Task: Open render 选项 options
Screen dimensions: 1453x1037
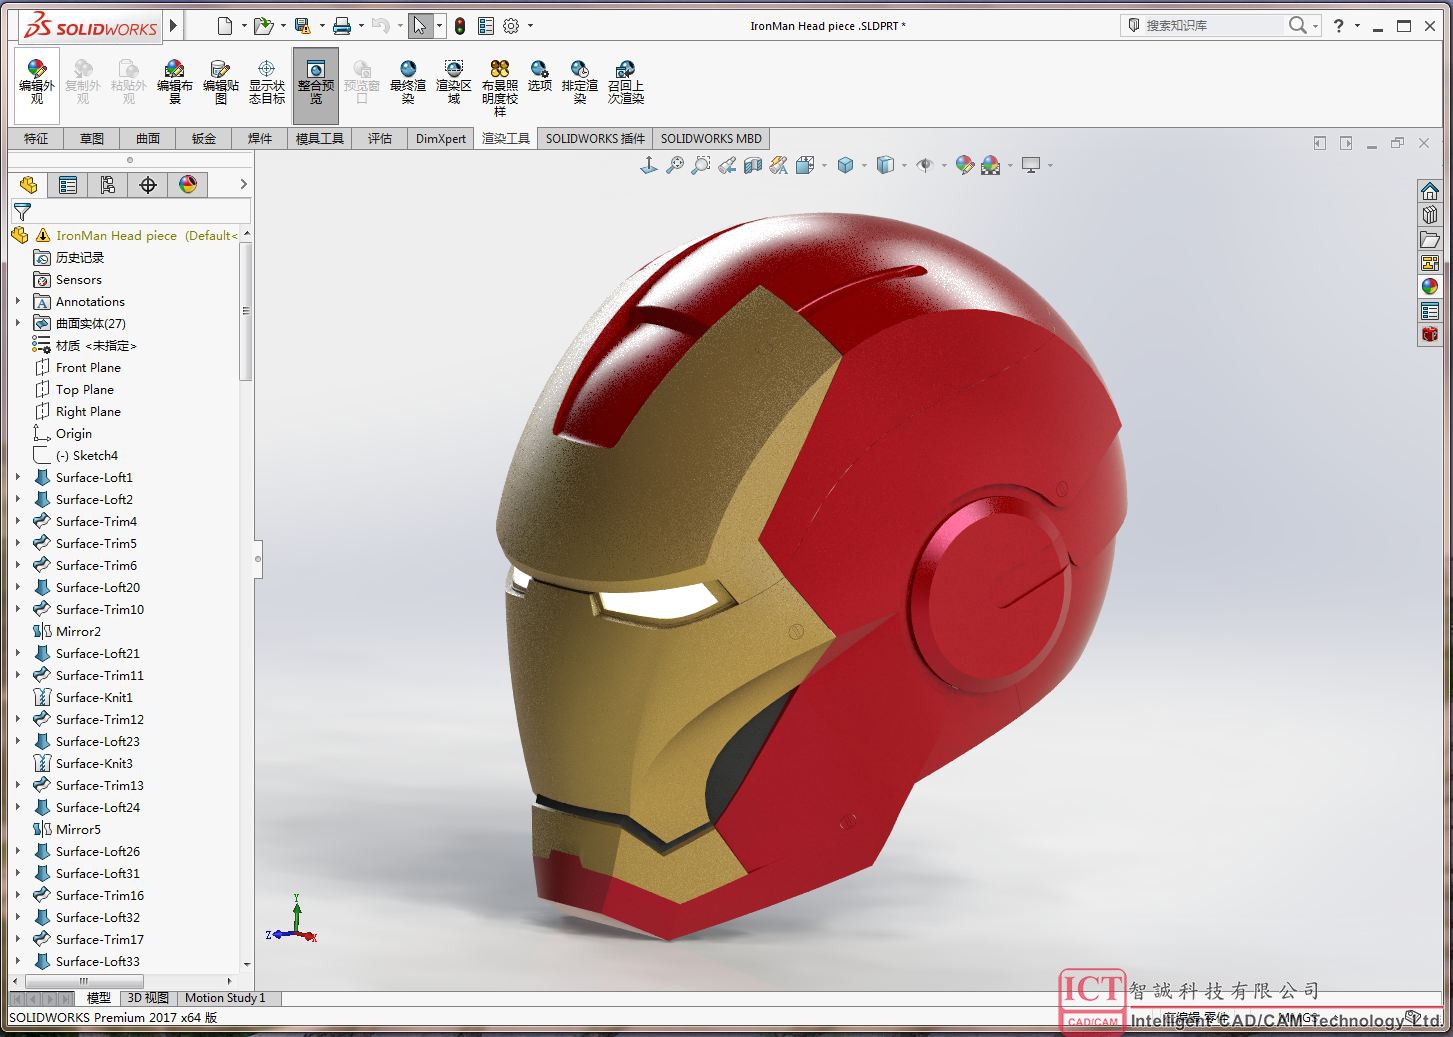Action: coord(540,76)
